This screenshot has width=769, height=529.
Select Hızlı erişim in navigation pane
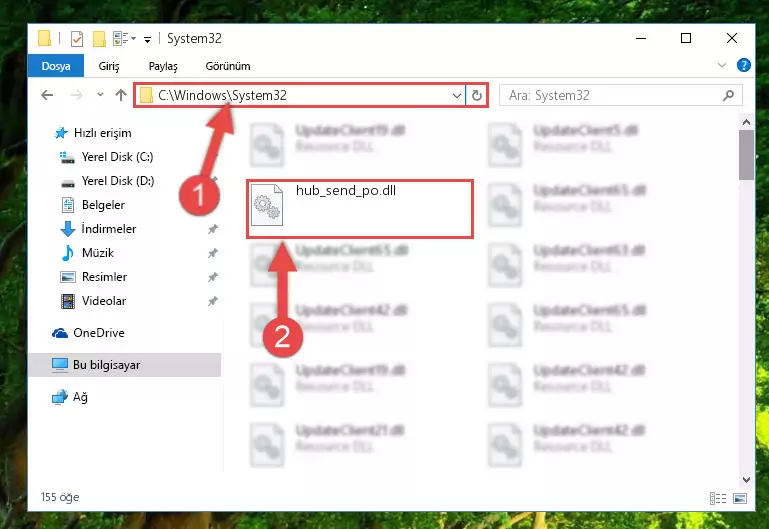point(103,133)
